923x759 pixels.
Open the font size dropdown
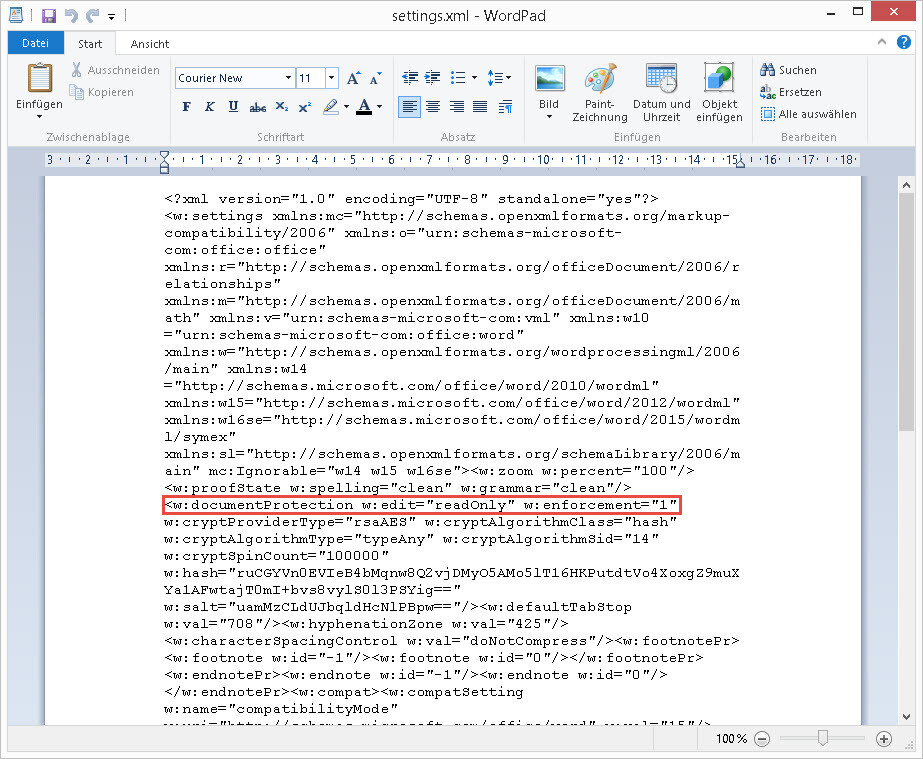[x=332, y=78]
